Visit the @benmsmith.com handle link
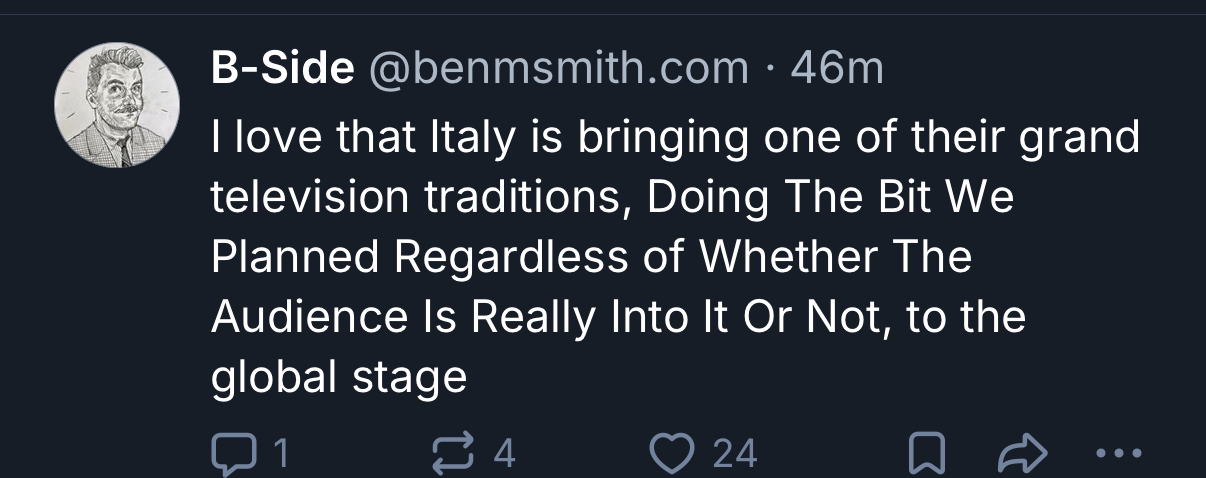Screen dimensions: 1206x478 tap(560, 69)
